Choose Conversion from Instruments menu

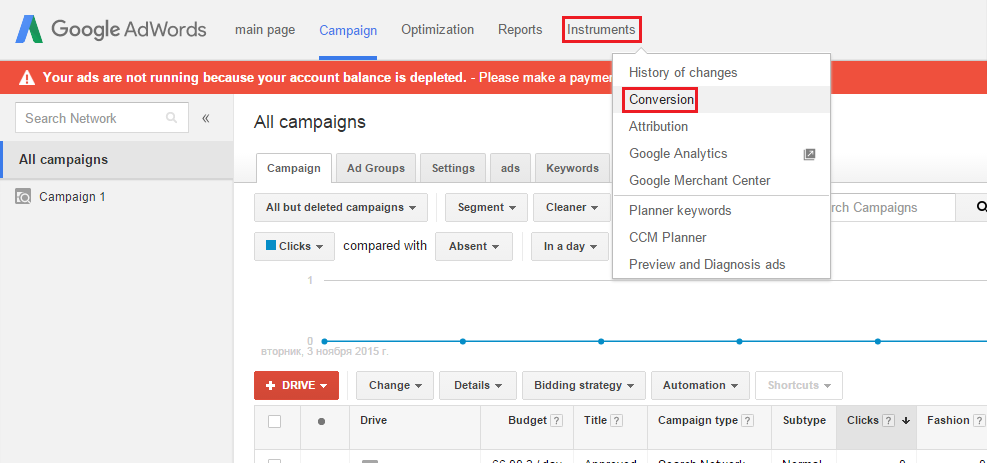click(721, 99)
